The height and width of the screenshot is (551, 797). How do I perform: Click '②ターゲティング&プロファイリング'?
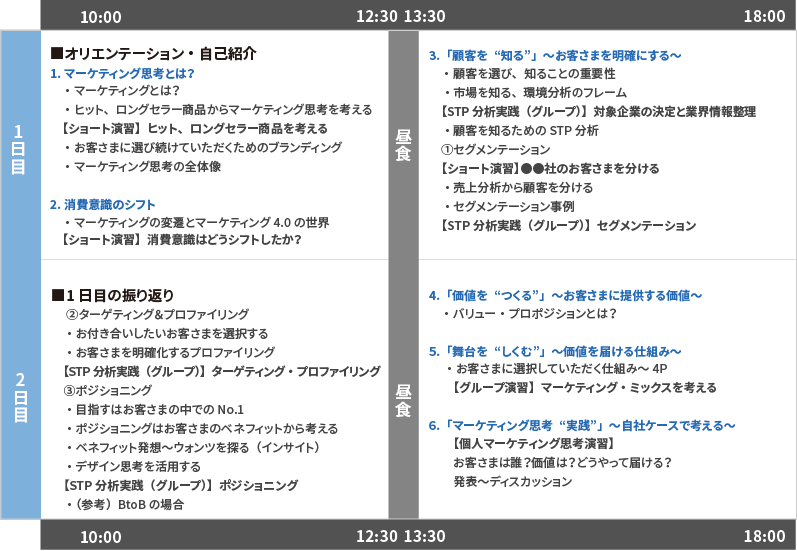pos(158,315)
